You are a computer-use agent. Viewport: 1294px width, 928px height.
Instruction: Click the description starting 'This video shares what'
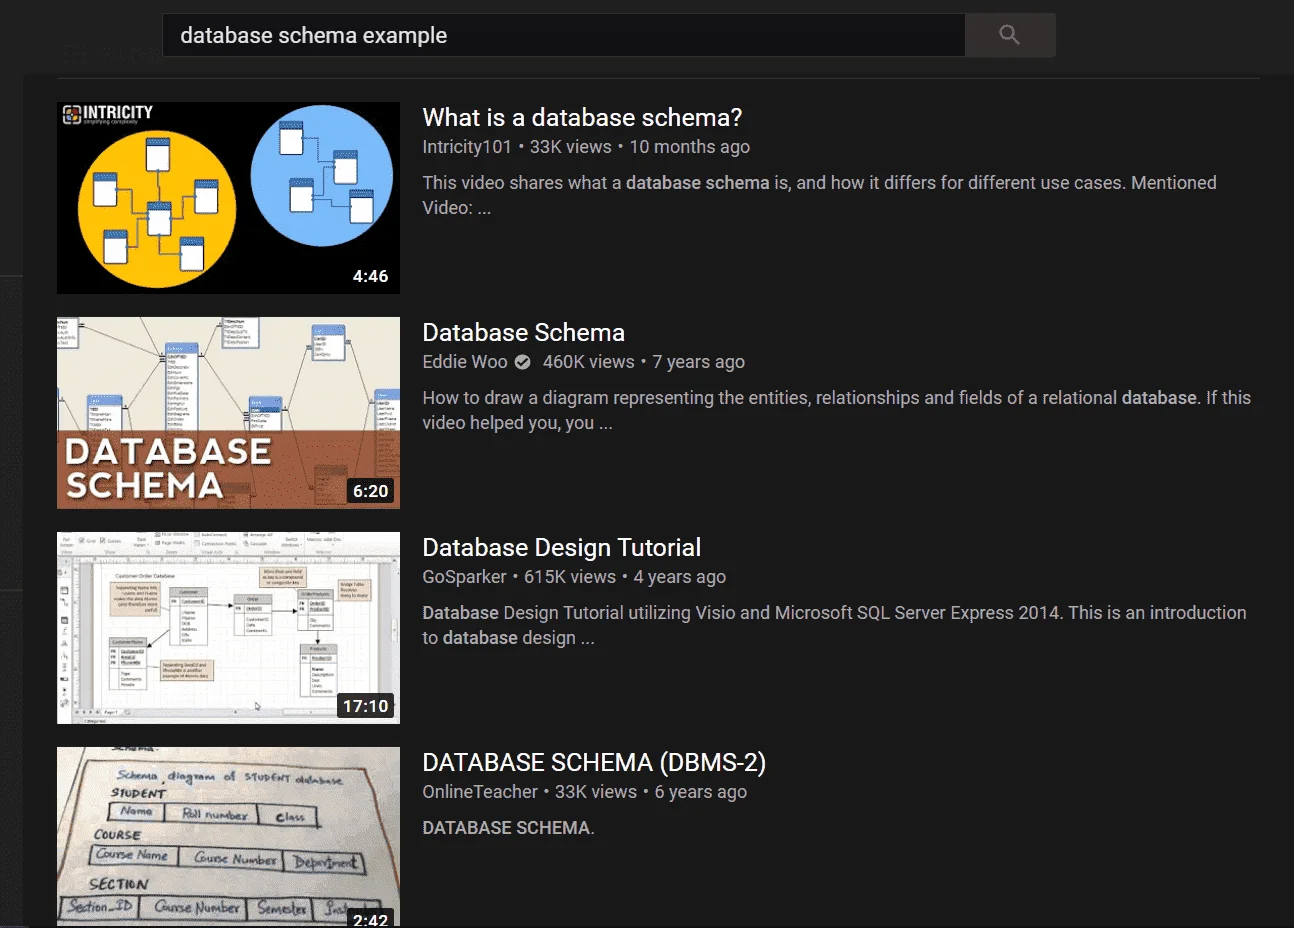(819, 195)
